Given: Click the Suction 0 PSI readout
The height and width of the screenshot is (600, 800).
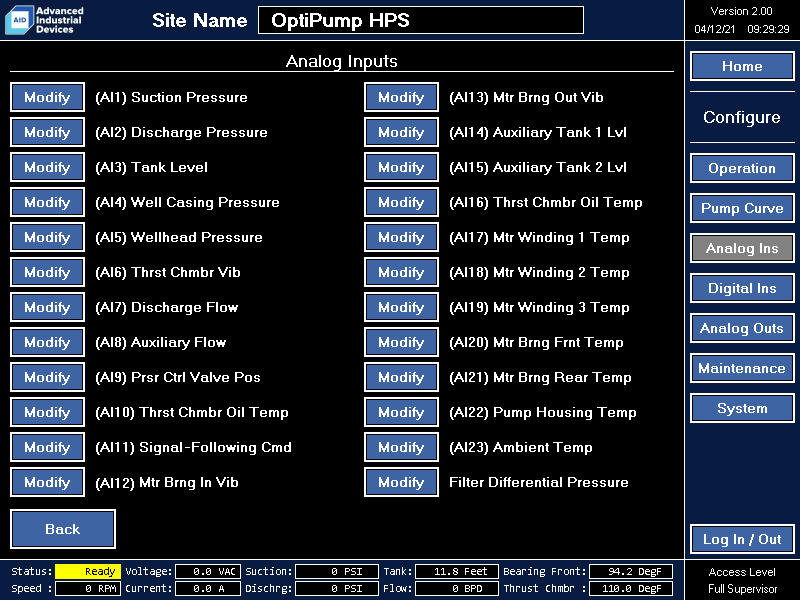Looking at the screenshot, I should (337, 571).
